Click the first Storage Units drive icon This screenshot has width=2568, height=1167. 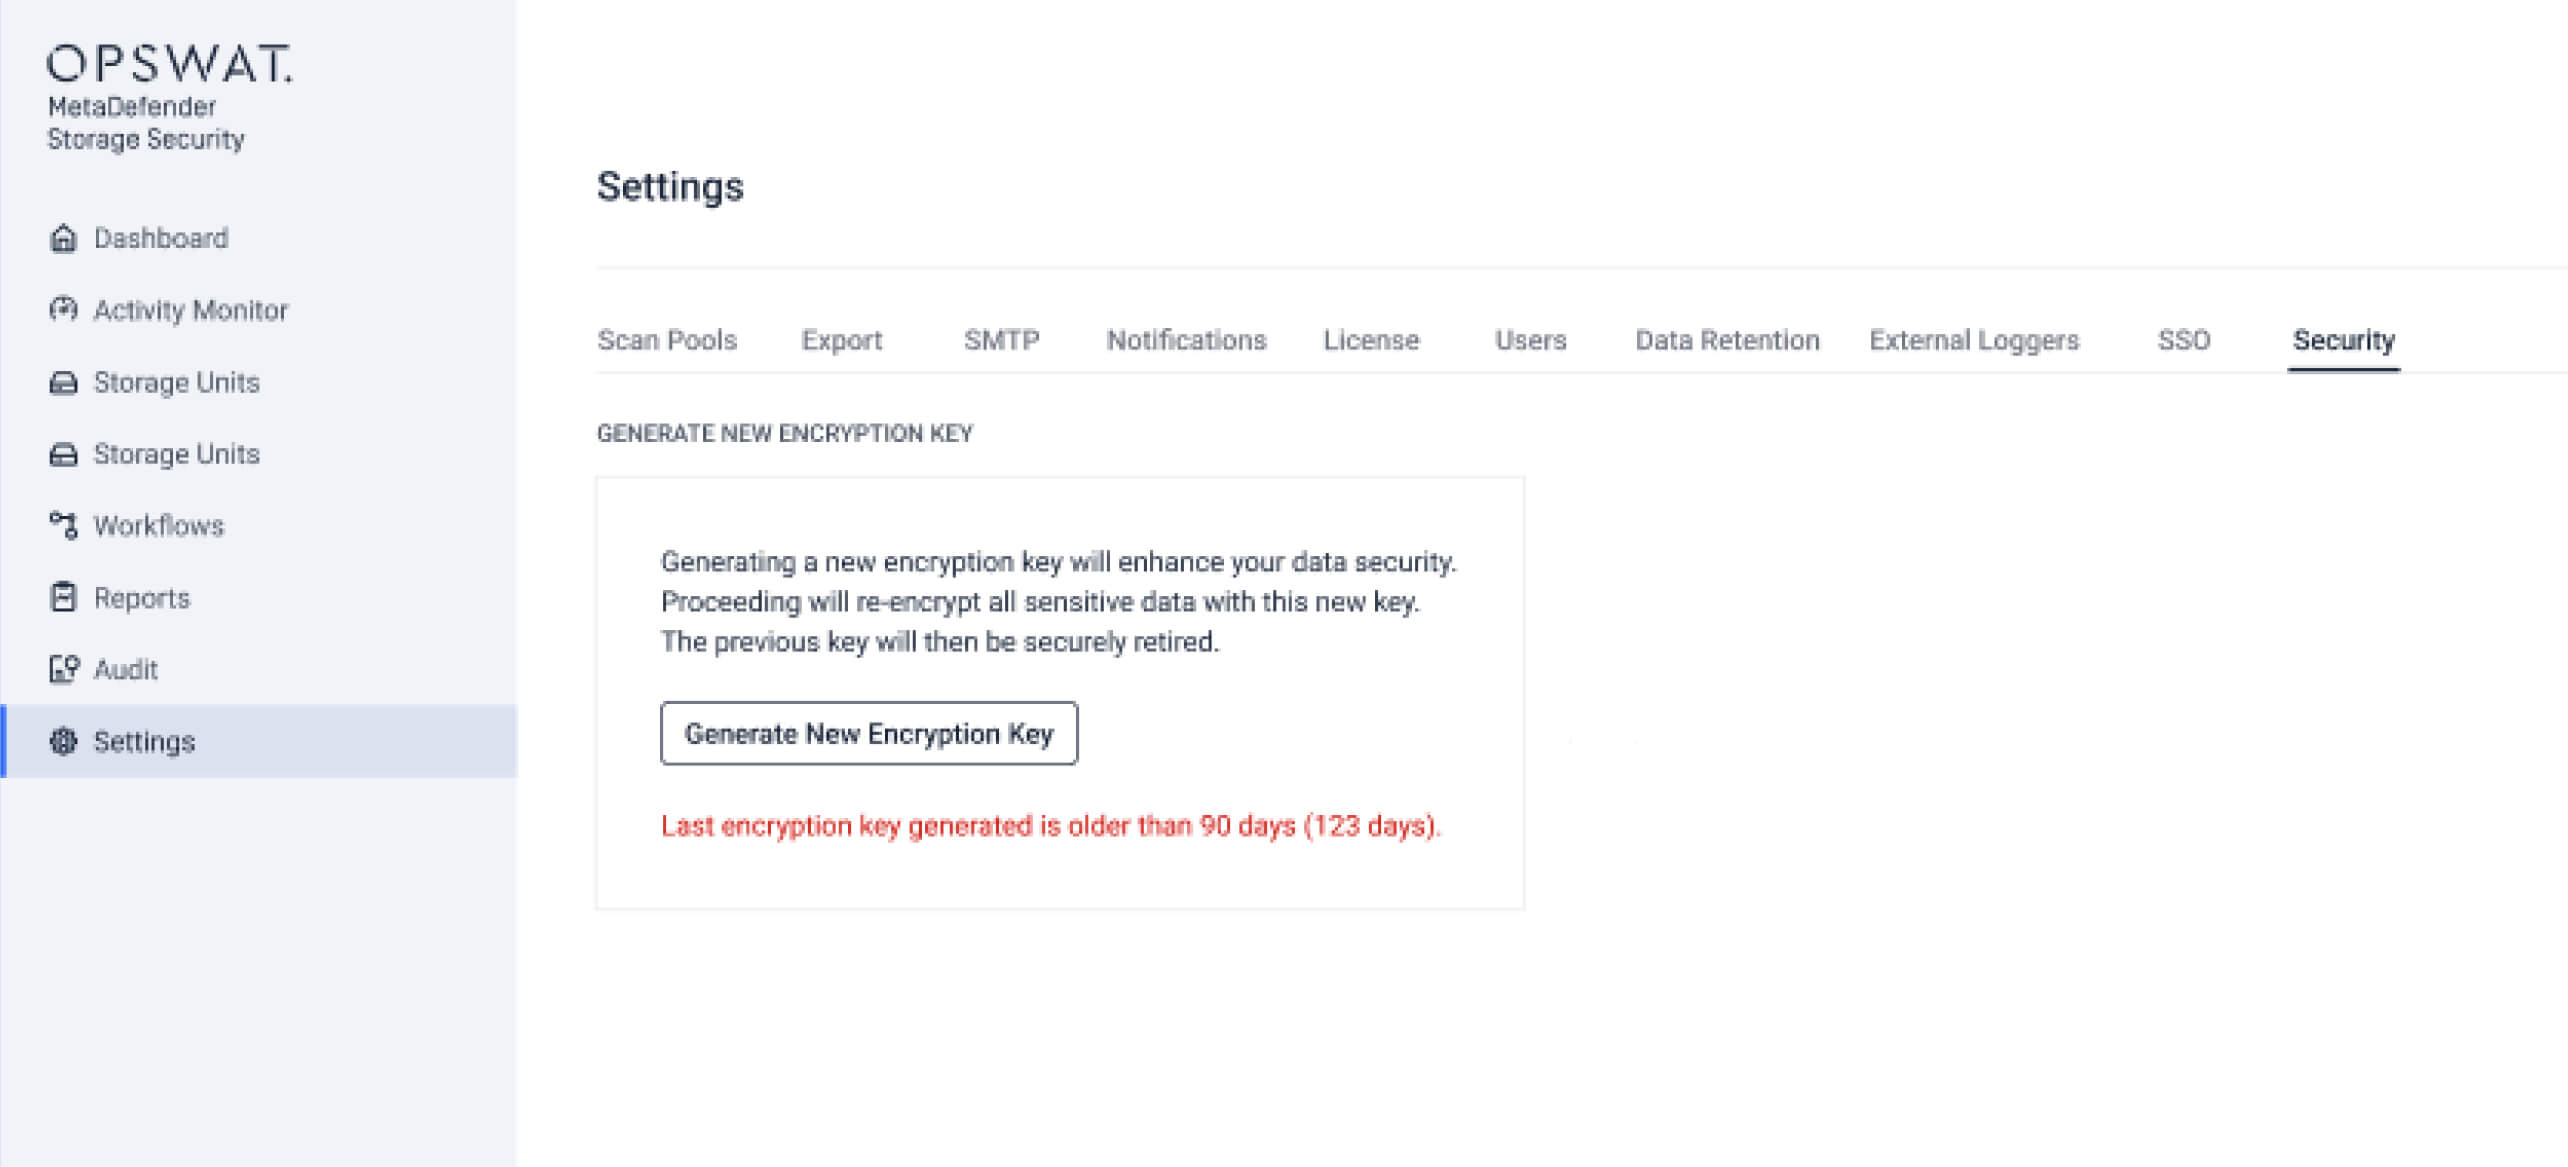tap(64, 382)
